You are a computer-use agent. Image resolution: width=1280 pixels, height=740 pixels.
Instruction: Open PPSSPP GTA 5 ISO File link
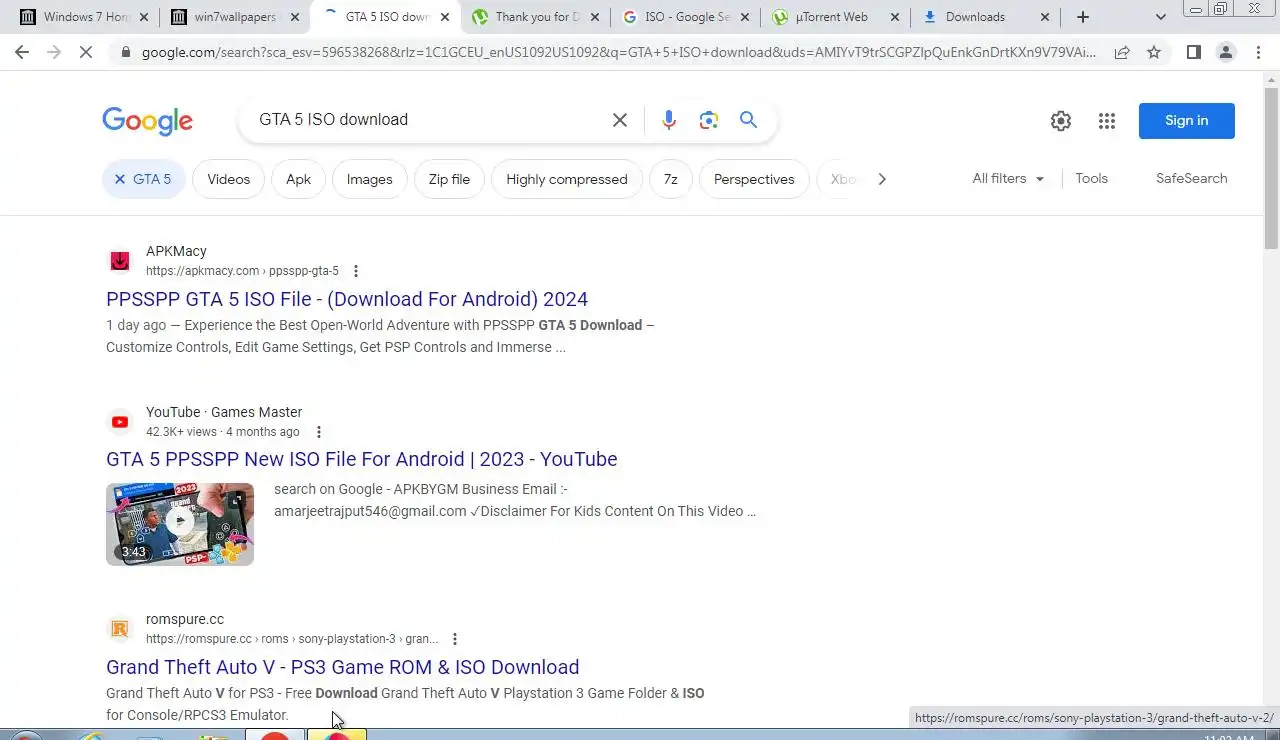pos(347,299)
